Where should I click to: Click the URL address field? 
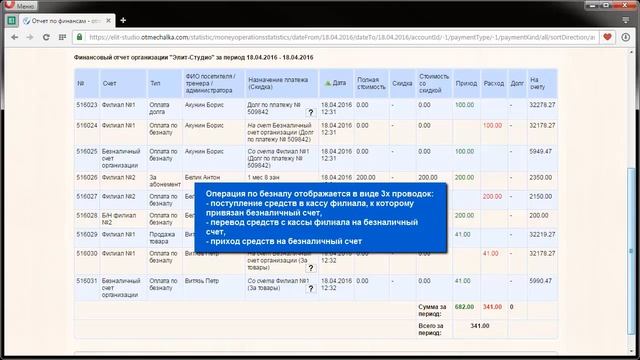point(341,37)
